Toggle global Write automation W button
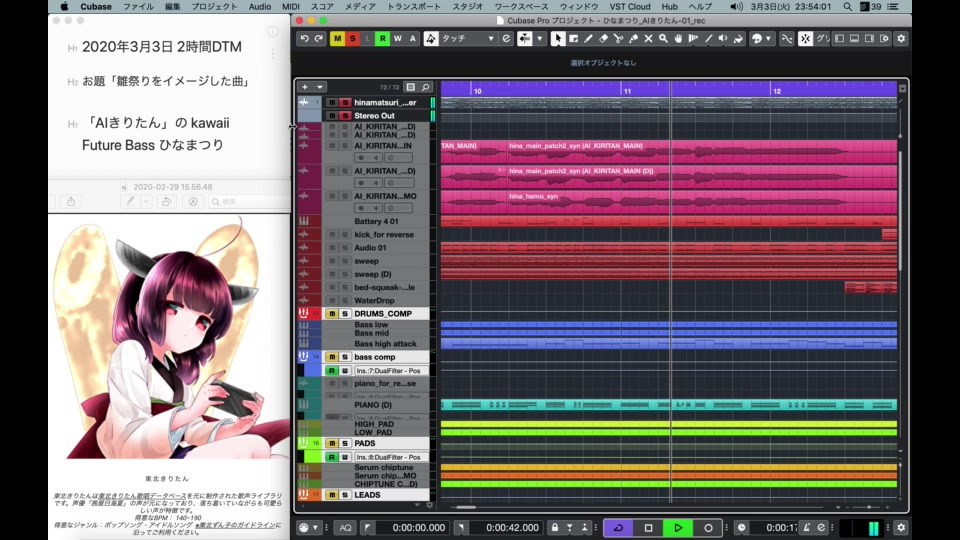The image size is (960, 540). tap(397, 39)
